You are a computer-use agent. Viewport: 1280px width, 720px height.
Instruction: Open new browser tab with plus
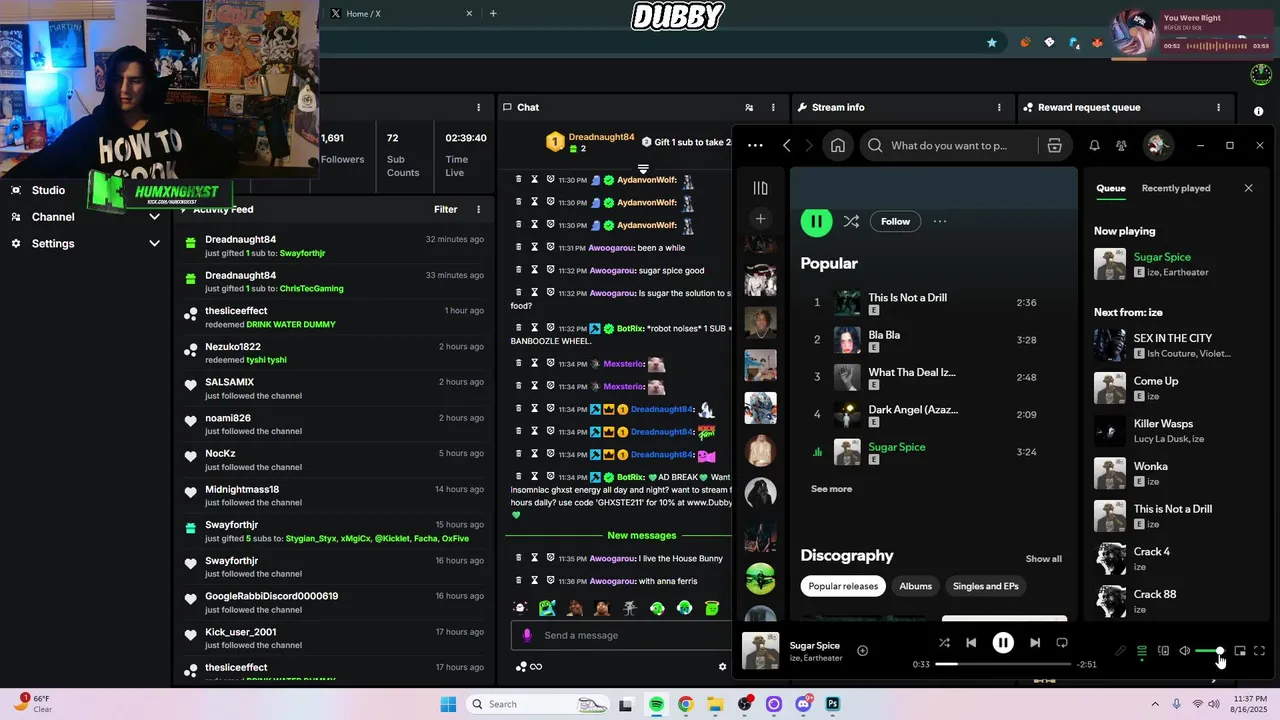coord(493,13)
